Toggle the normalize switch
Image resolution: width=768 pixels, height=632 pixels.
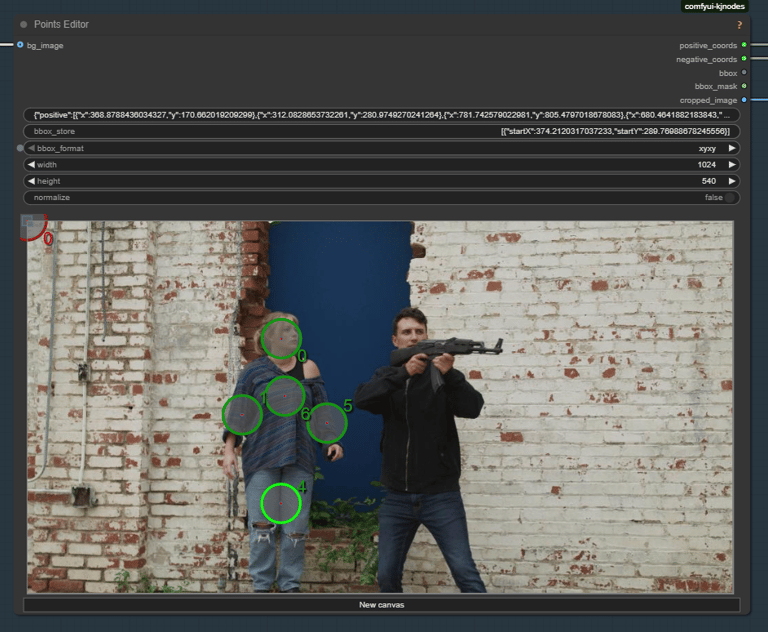731,197
